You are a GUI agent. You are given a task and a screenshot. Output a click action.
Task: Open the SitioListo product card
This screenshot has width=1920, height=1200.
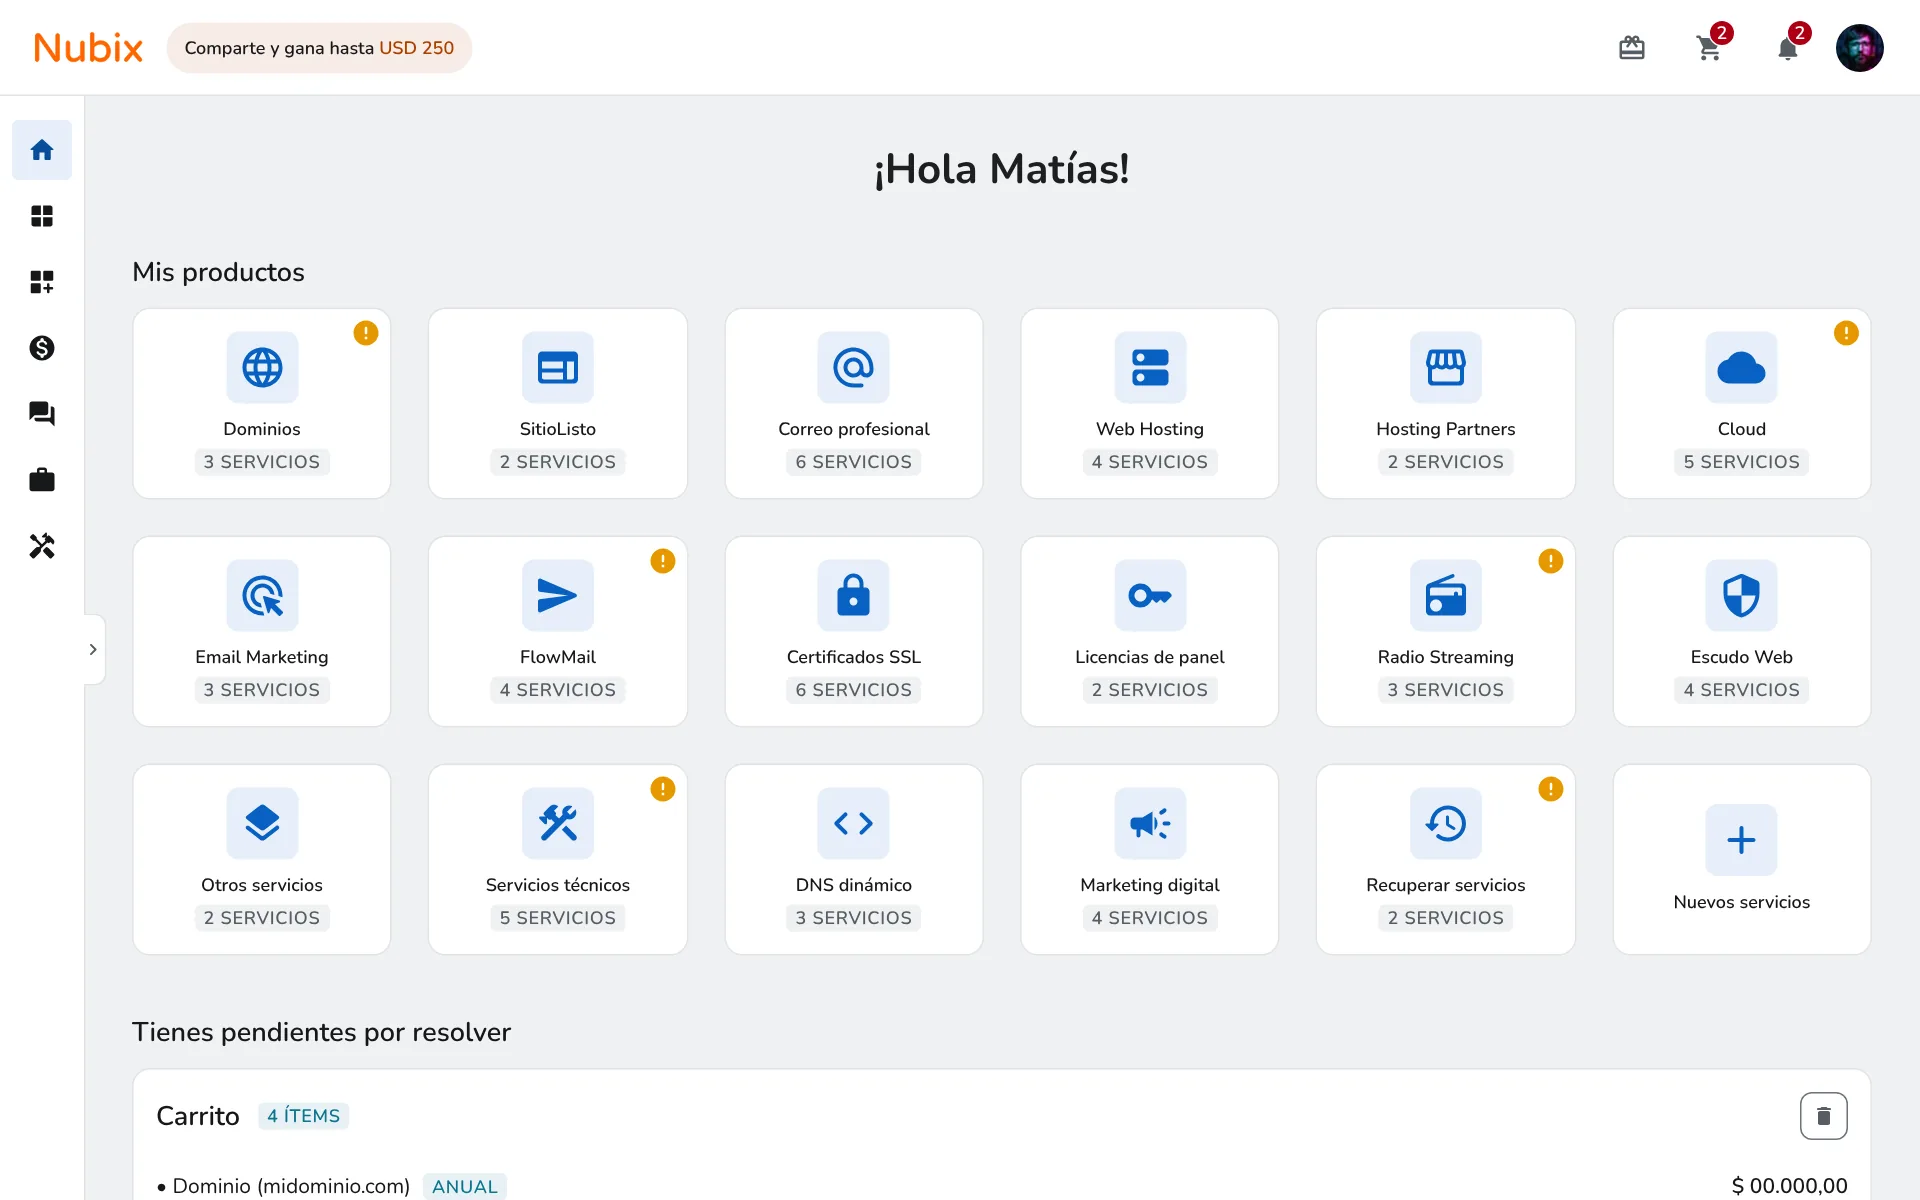(x=558, y=404)
